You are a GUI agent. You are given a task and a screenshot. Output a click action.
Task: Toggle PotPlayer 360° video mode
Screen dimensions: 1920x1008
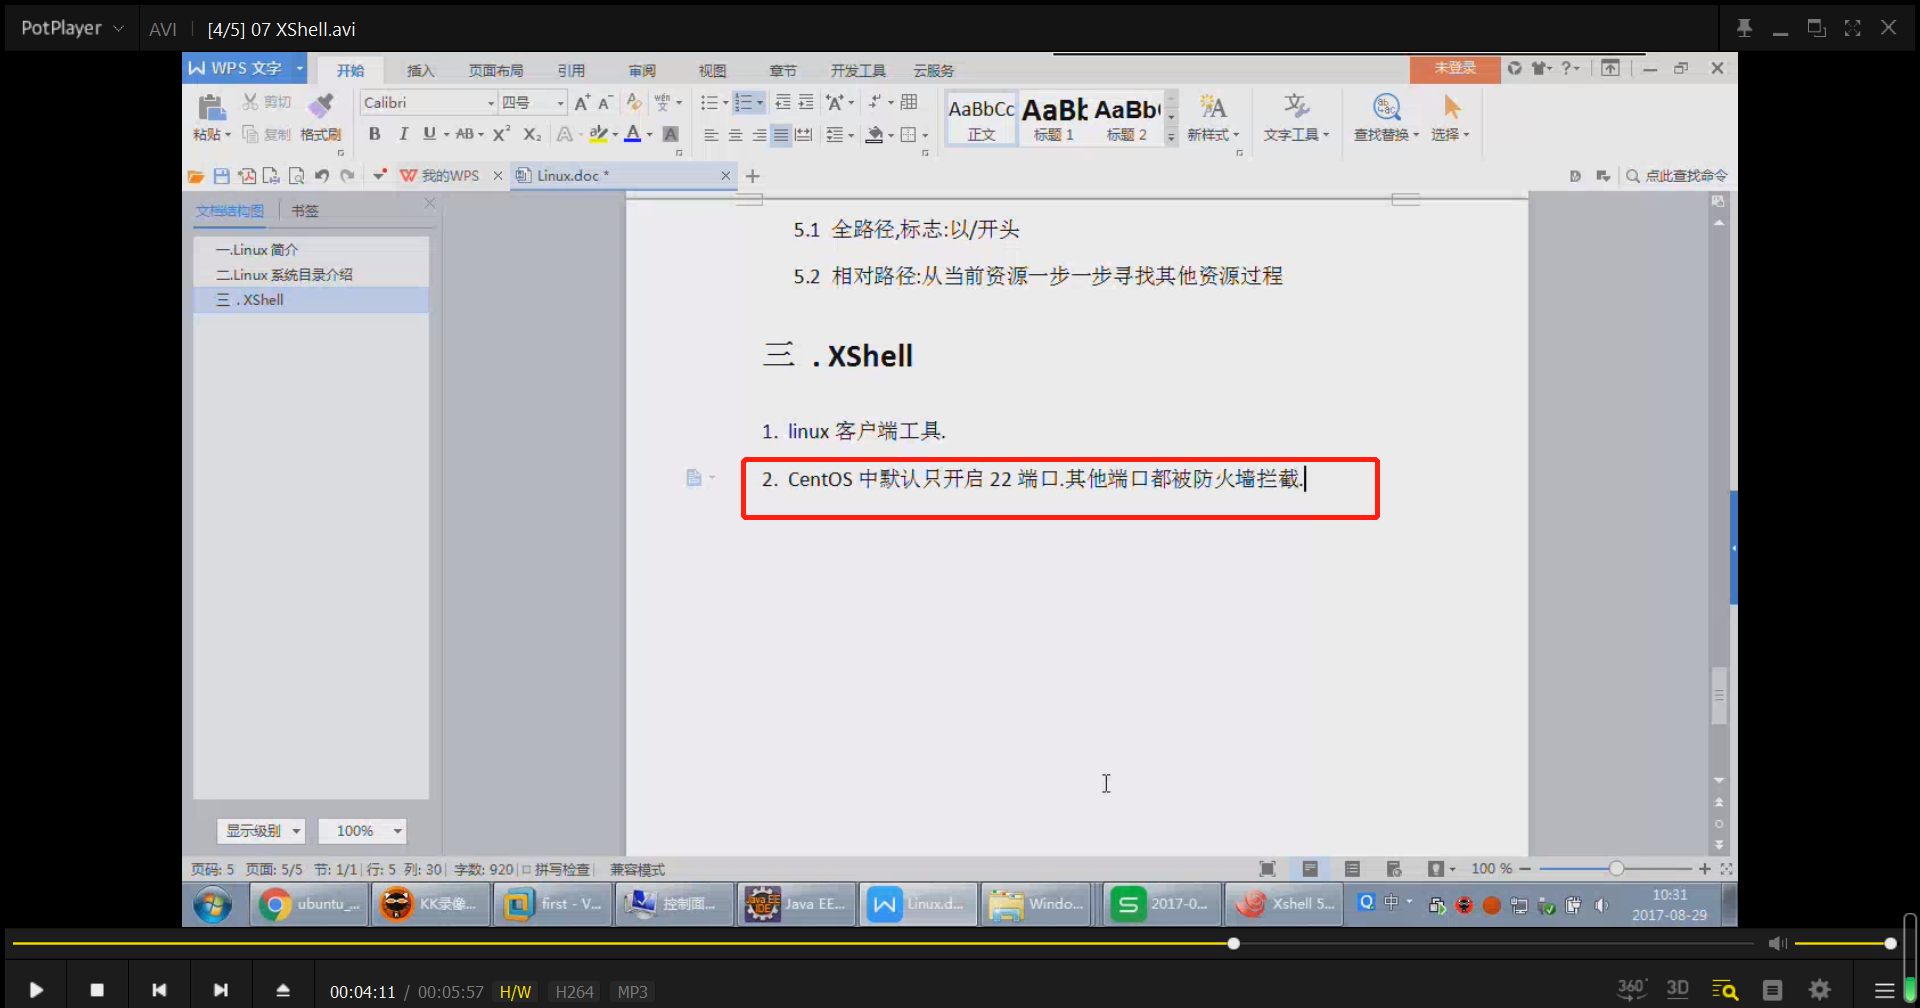click(1632, 989)
